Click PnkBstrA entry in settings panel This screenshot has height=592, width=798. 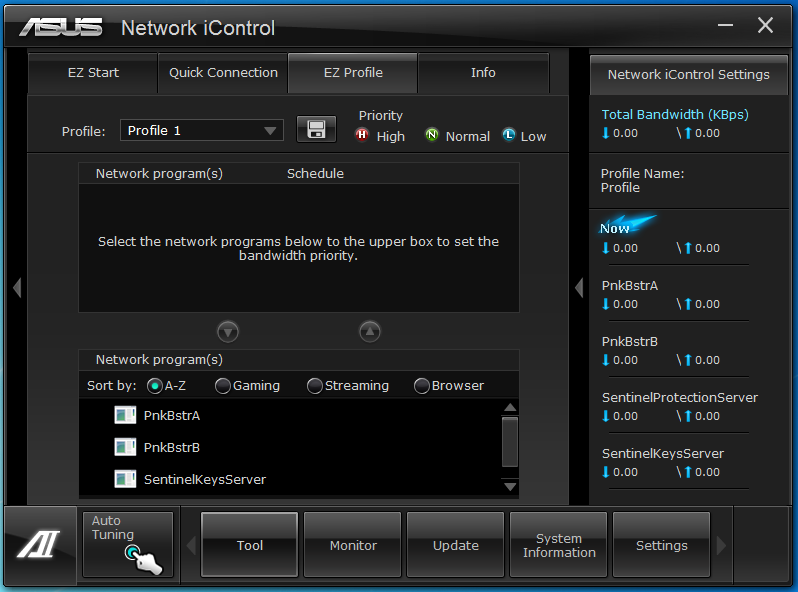(630, 286)
